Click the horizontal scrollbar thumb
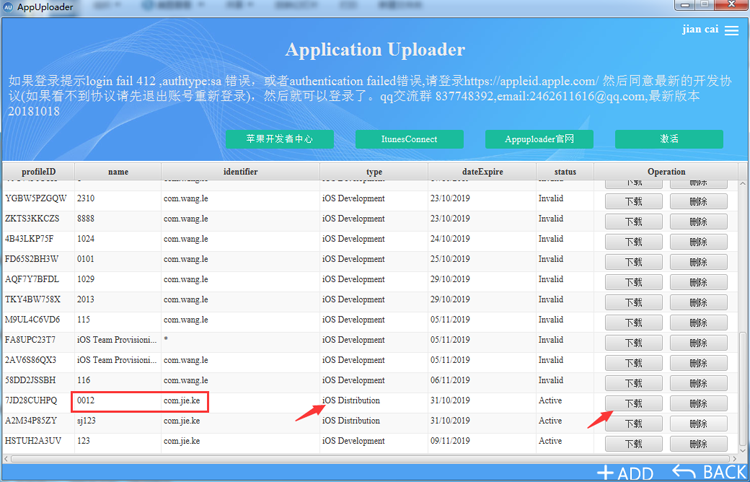 tap(371, 459)
